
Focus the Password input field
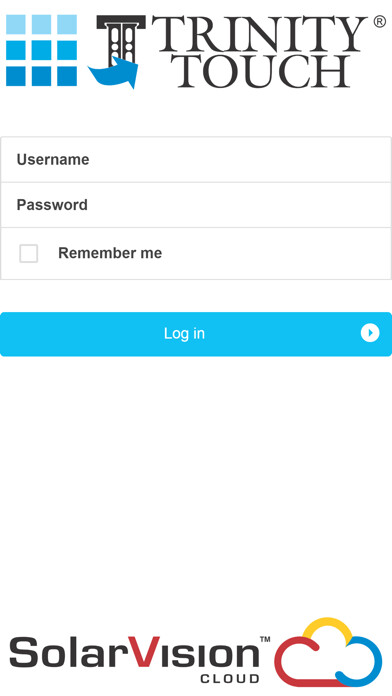click(196, 205)
